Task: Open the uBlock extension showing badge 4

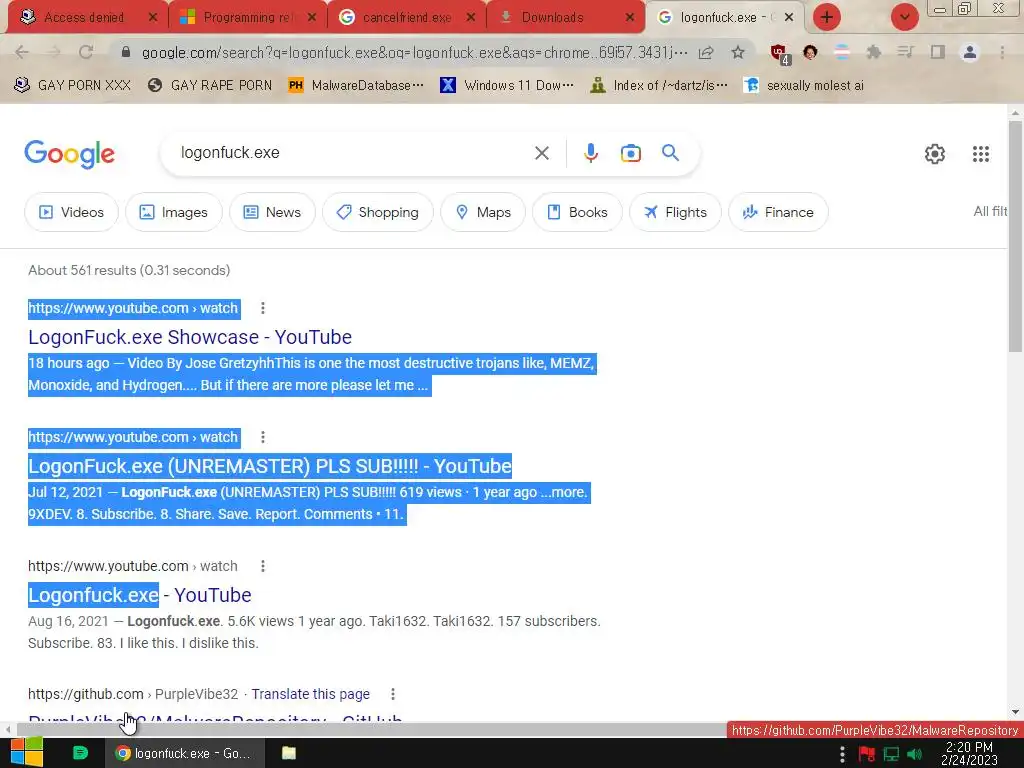Action: (779, 54)
